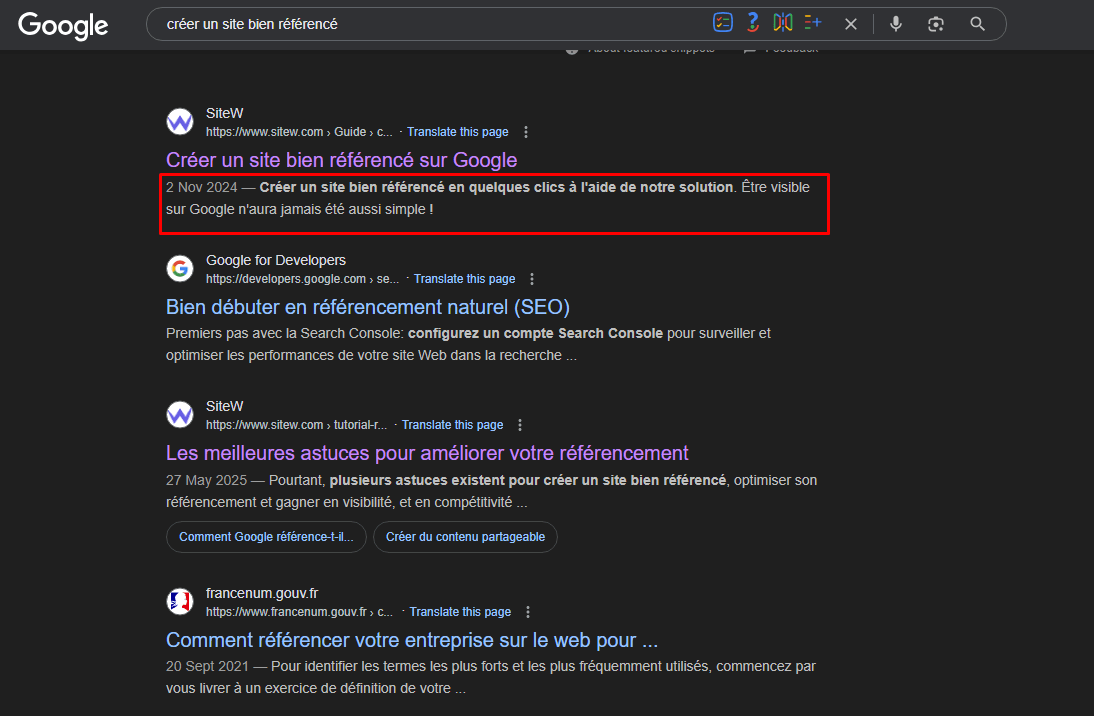Open 'Comment référencer votre entreprise sur le web'

click(412, 640)
